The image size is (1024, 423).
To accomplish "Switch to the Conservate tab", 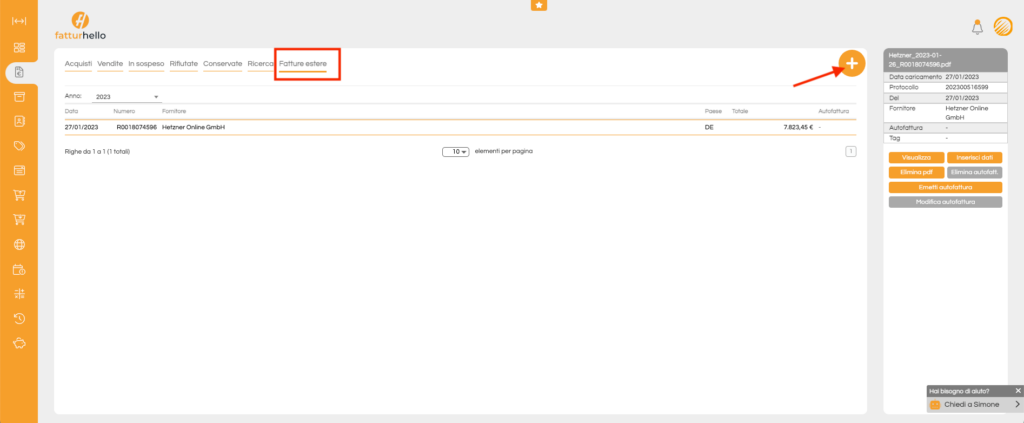I will point(222,64).
